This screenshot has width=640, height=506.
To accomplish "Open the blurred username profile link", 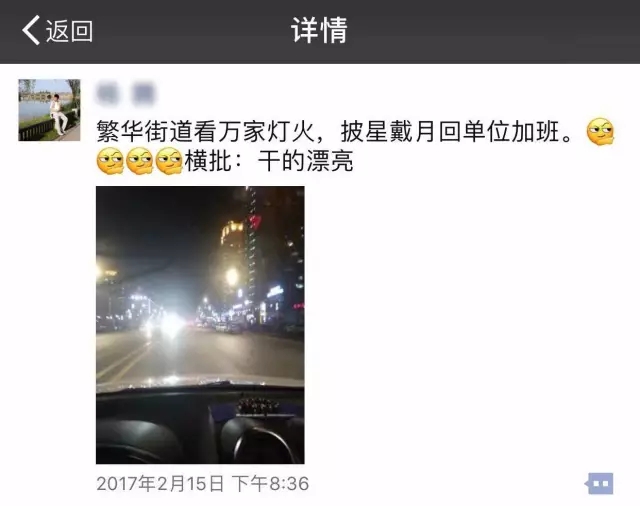I will click(x=125, y=93).
